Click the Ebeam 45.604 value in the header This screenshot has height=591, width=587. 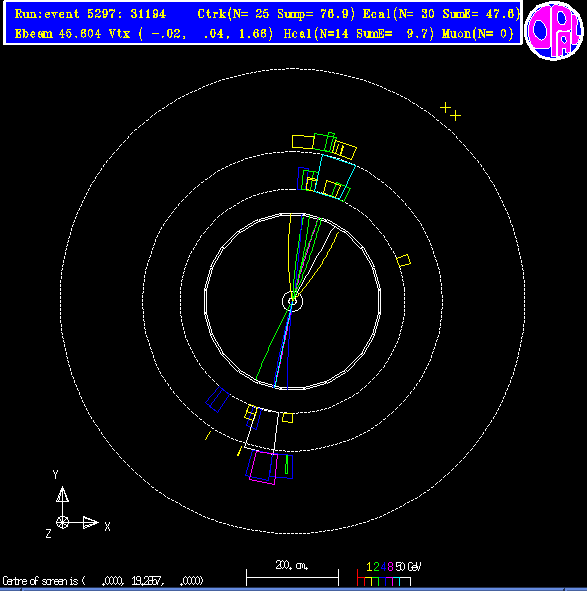coord(58,34)
